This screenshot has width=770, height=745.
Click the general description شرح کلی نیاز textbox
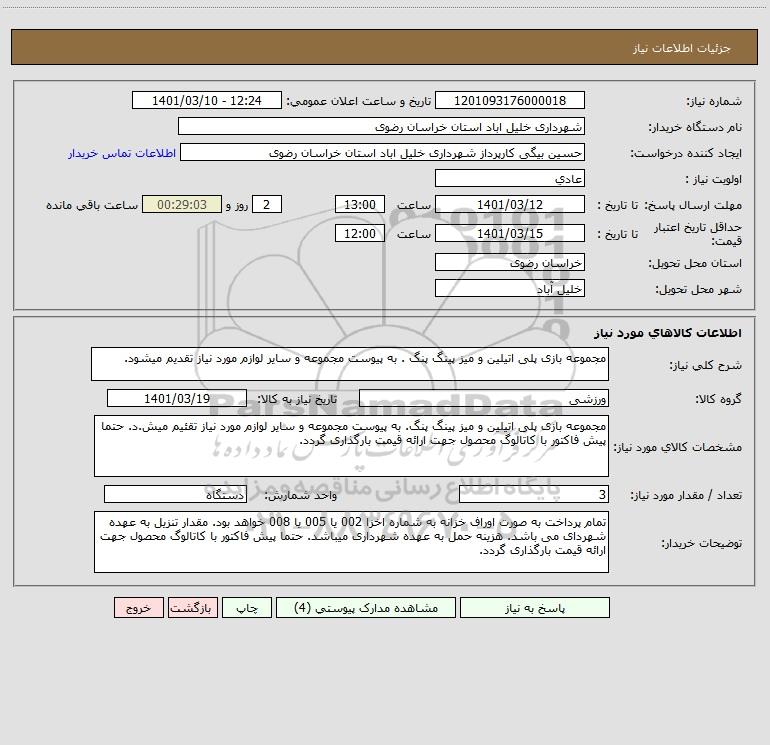350,364
